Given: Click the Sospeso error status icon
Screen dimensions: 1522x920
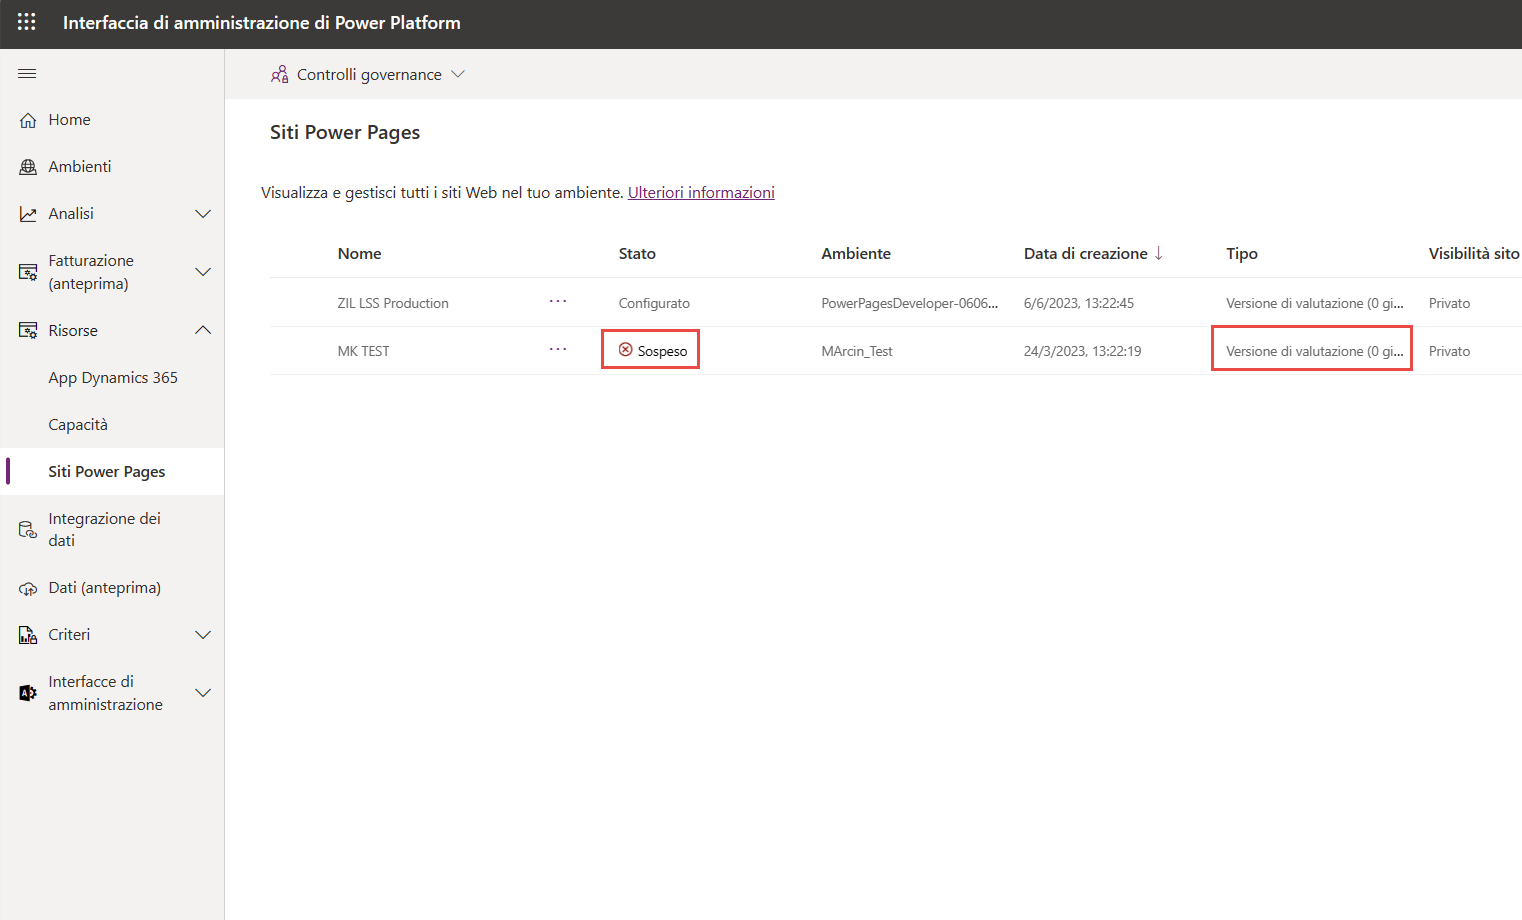Looking at the screenshot, I should click(626, 350).
